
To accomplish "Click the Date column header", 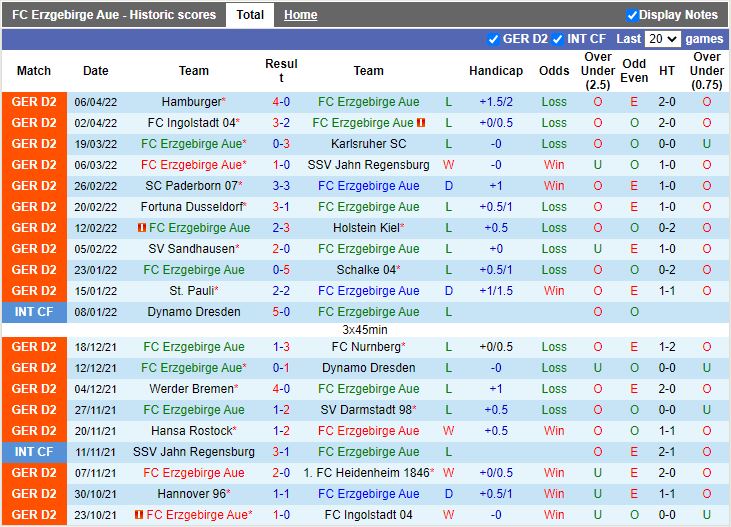I will pos(96,70).
